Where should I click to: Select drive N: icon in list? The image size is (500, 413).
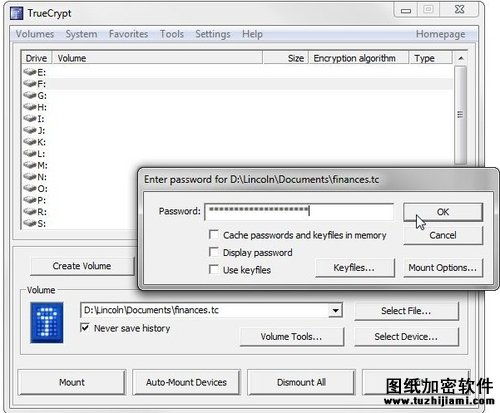point(30,177)
